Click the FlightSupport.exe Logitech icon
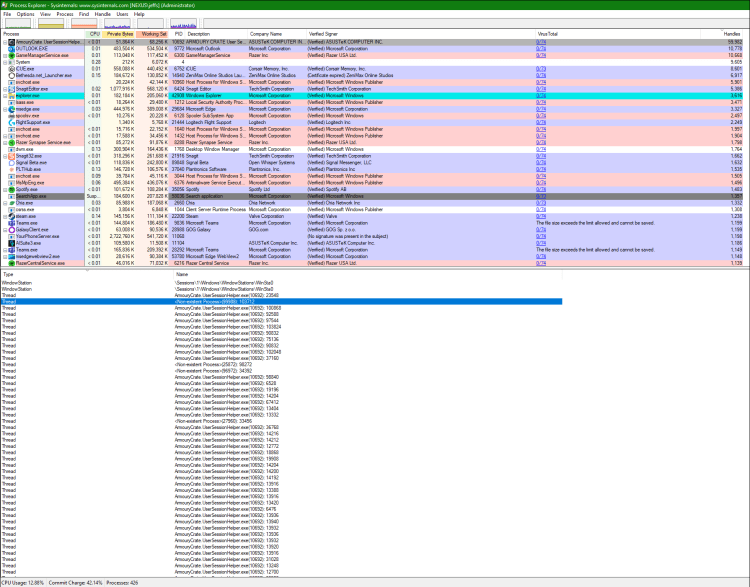The height and width of the screenshot is (587, 750). (11, 122)
